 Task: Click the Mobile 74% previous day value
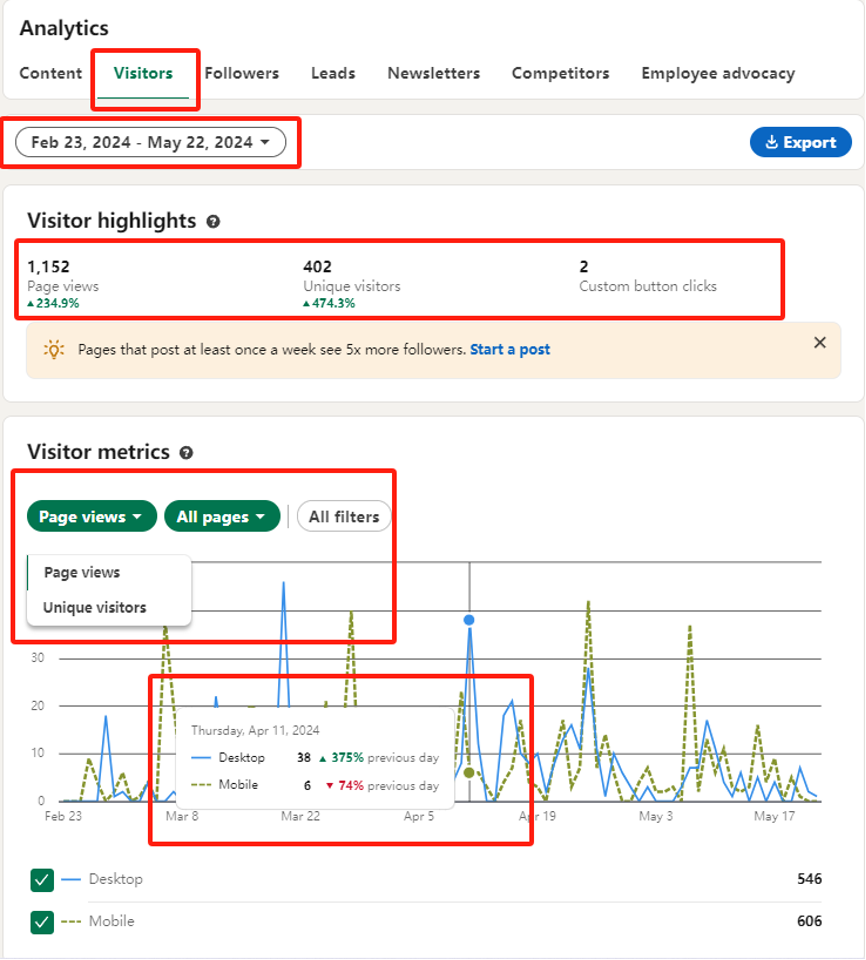click(x=351, y=786)
